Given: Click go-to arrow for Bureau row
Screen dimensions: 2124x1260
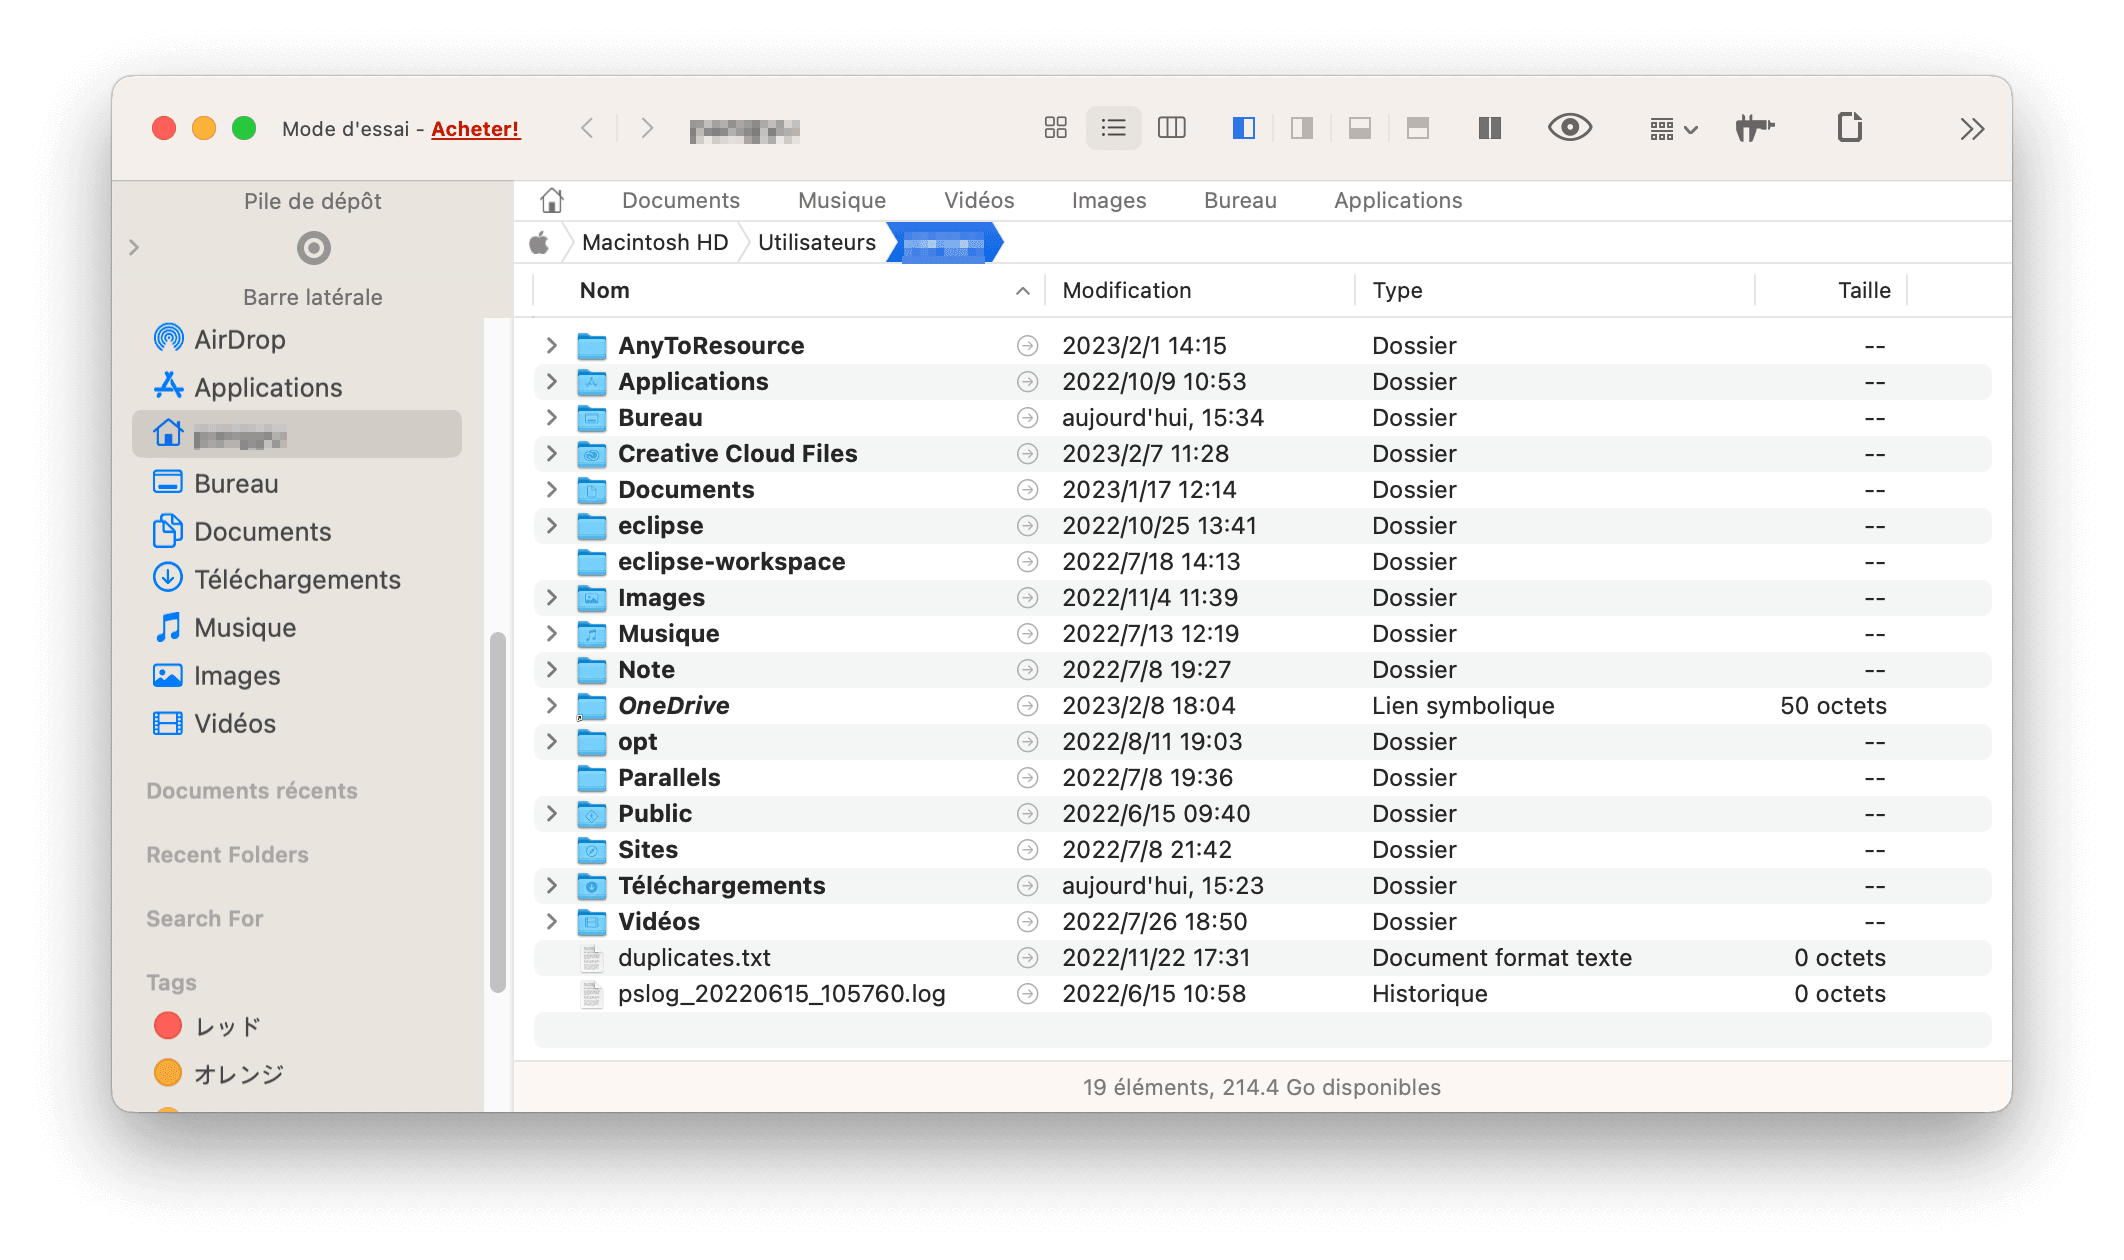Looking at the screenshot, I should tap(1027, 417).
